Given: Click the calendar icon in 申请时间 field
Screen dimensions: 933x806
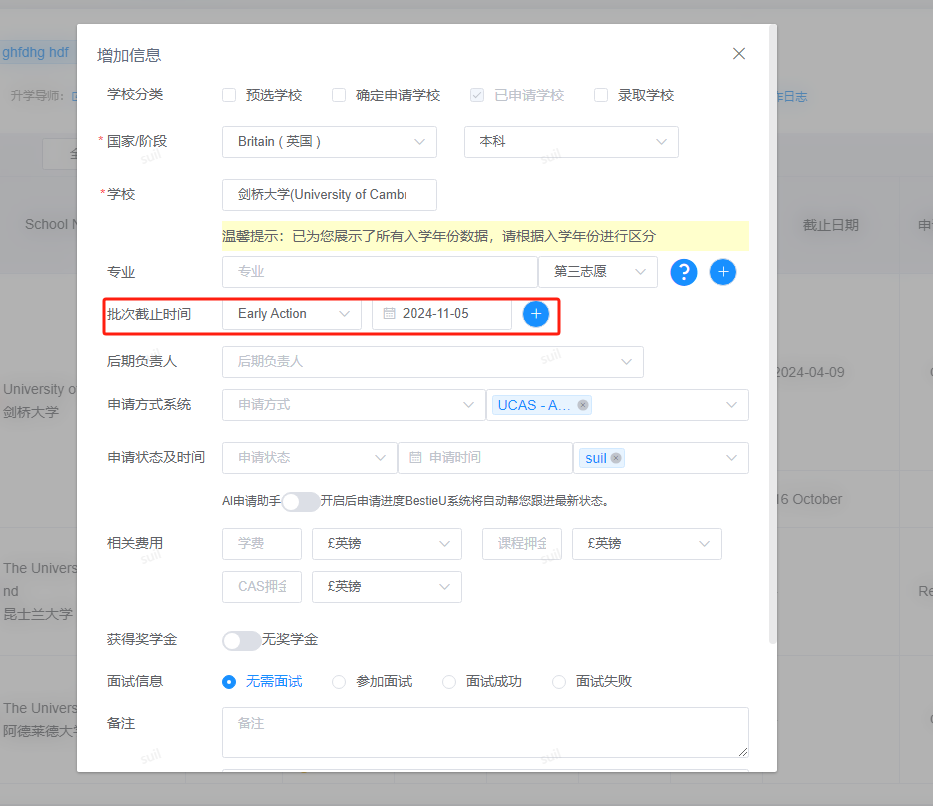Looking at the screenshot, I should point(415,457).
